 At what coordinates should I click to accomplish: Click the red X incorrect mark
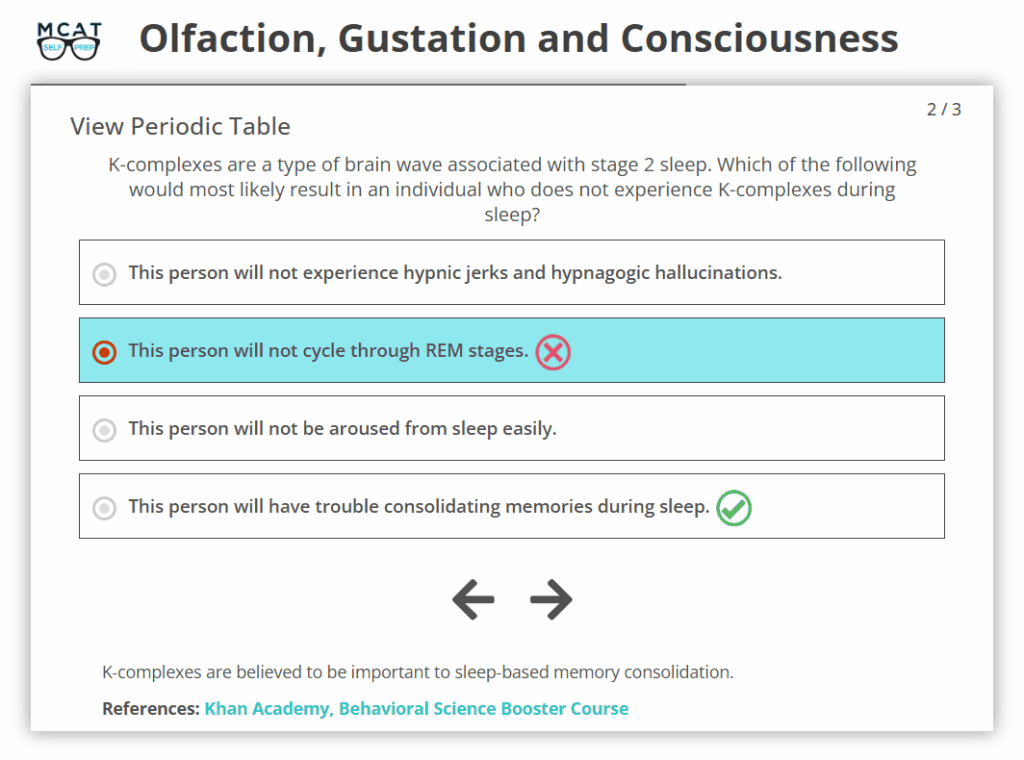click(x=553, y=352)
